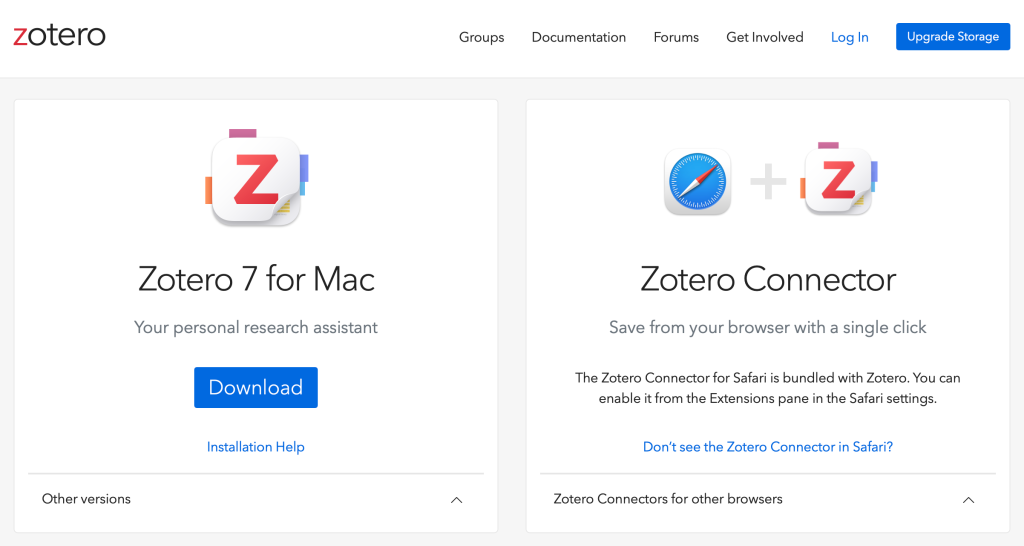Open the Installation Help link
This screenshot has width=1024, height=546.
click(255, 447)
